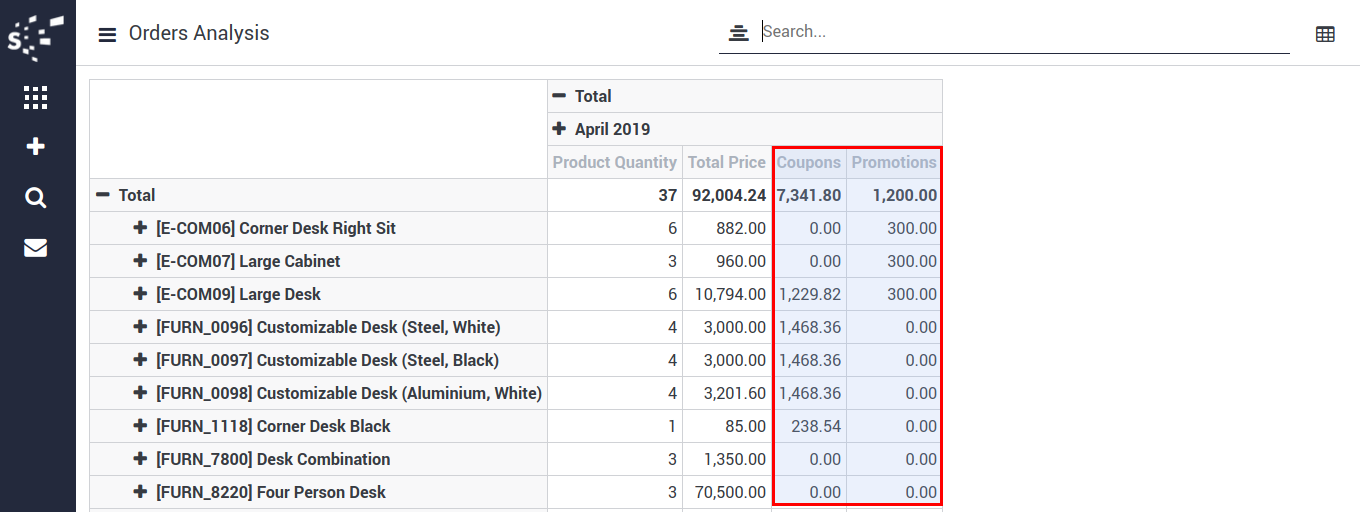1360x512 pixels.
Task: Expand the [E-COM09] Large Desk row
Action: (x=141, y=294)
